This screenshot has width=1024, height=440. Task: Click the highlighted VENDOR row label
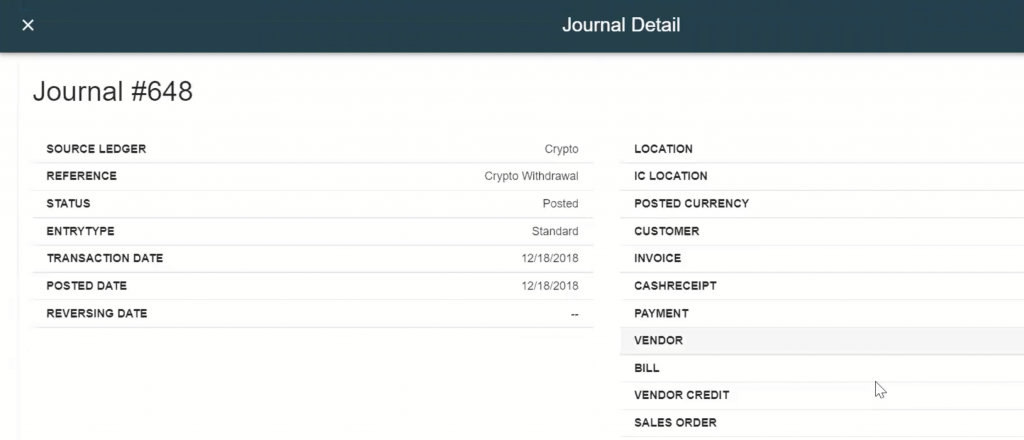coord(658,341)
